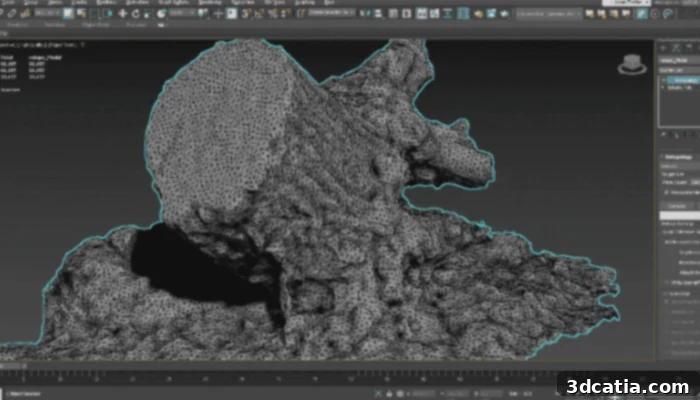Toggle the 3D Snaps icon
This screenshot has width=700, height=400.
click(246, 13)
